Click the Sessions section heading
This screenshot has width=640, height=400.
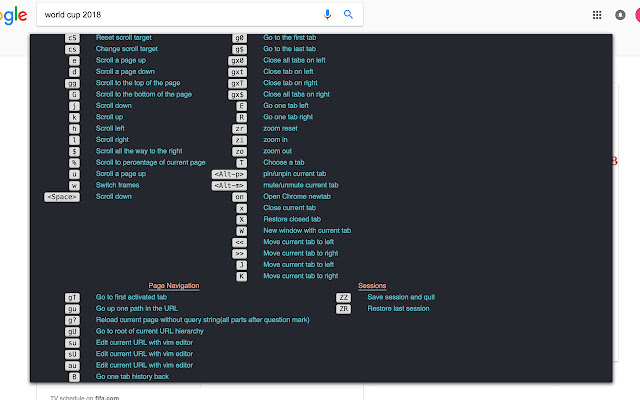pos(372,286)
